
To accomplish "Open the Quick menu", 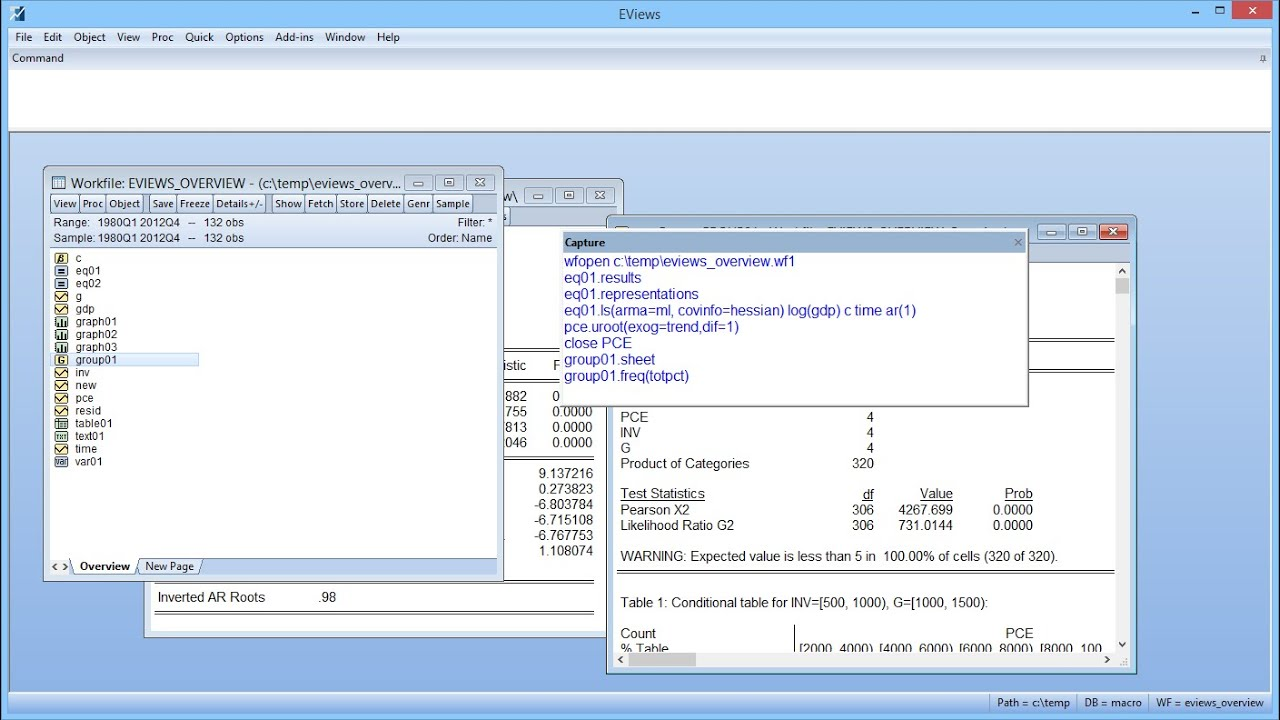I will (x=199, y=37).
